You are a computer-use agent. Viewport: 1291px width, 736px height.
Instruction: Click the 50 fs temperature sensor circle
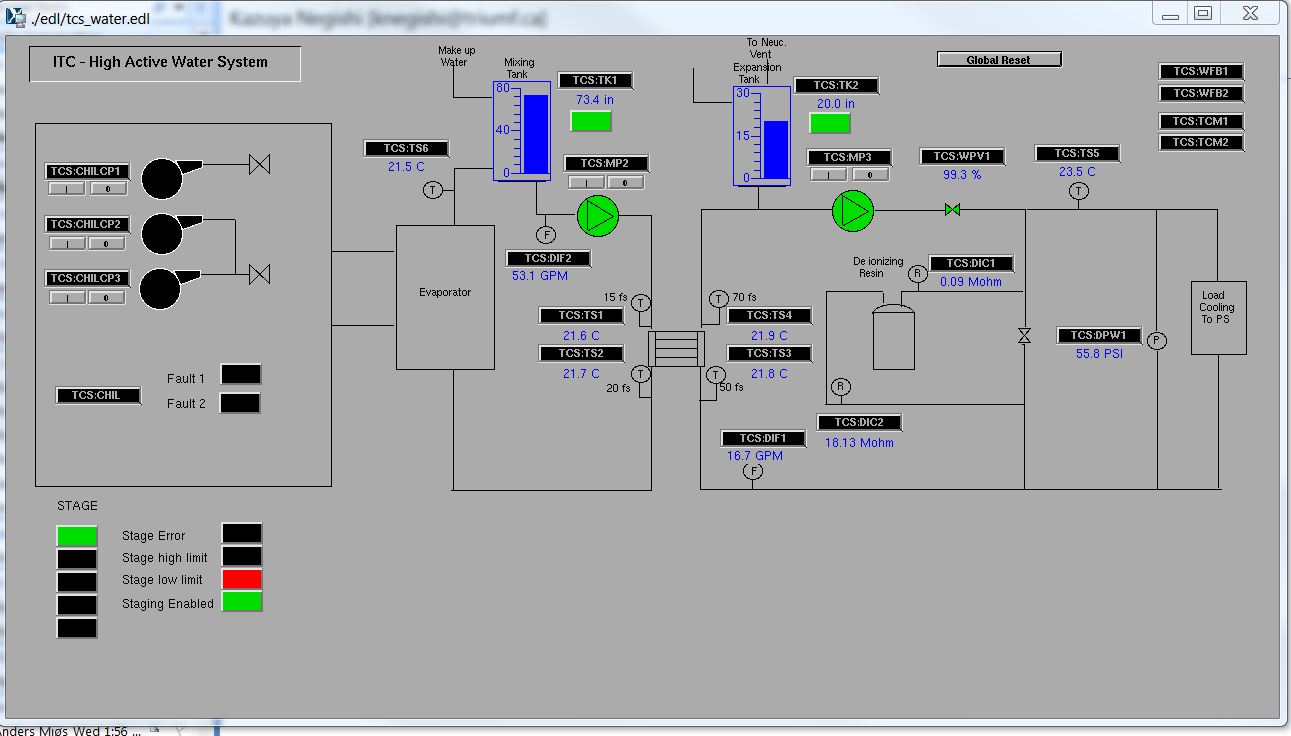[716, 376]
